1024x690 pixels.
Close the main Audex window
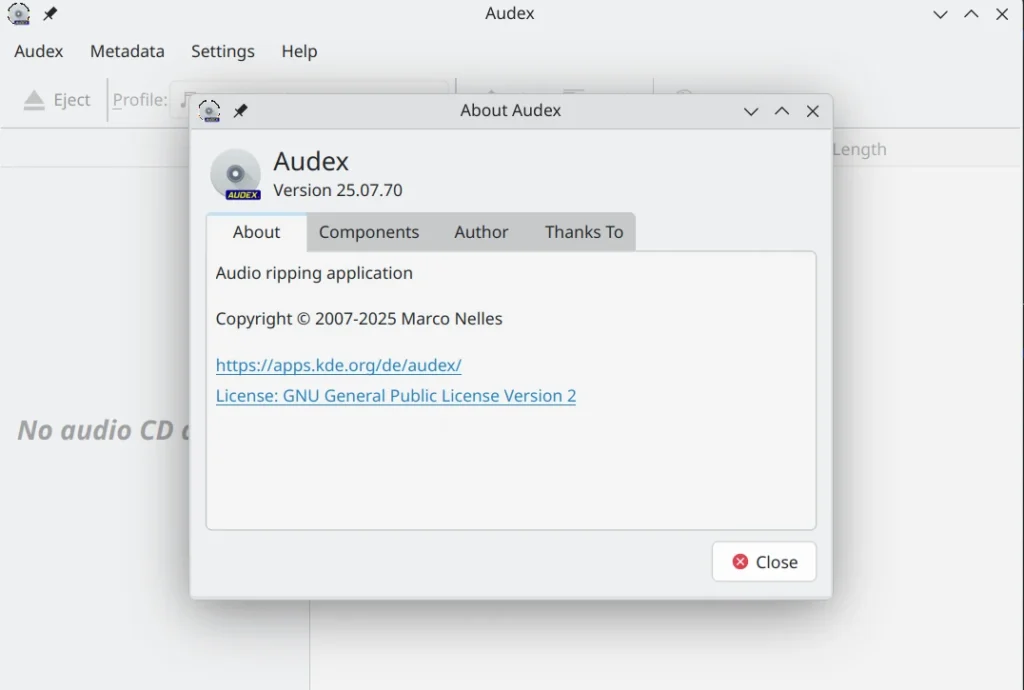(x=1002, y=14)
